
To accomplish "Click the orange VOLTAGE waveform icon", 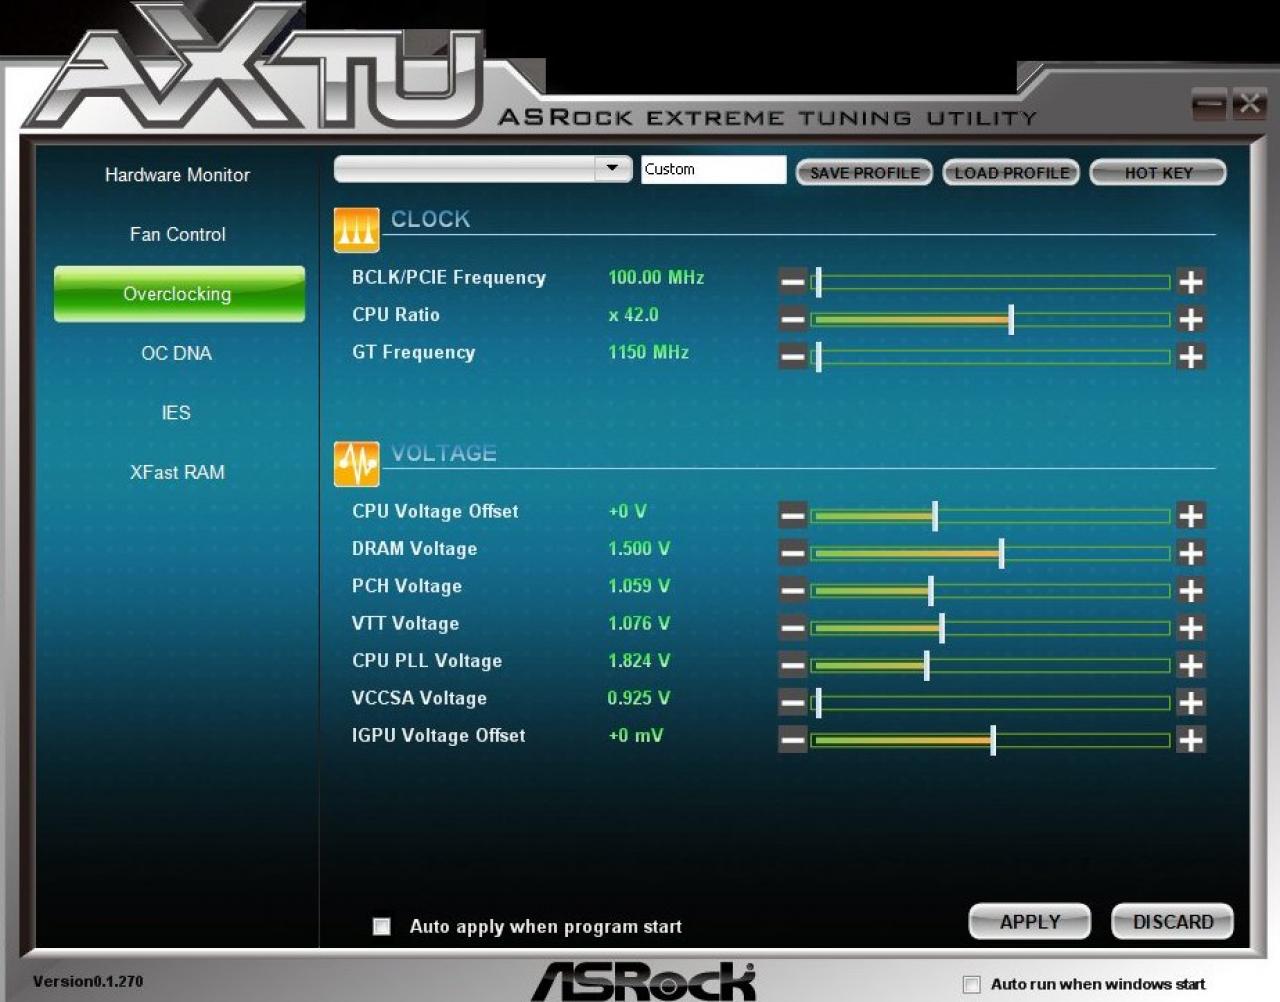I will (356, 464).
